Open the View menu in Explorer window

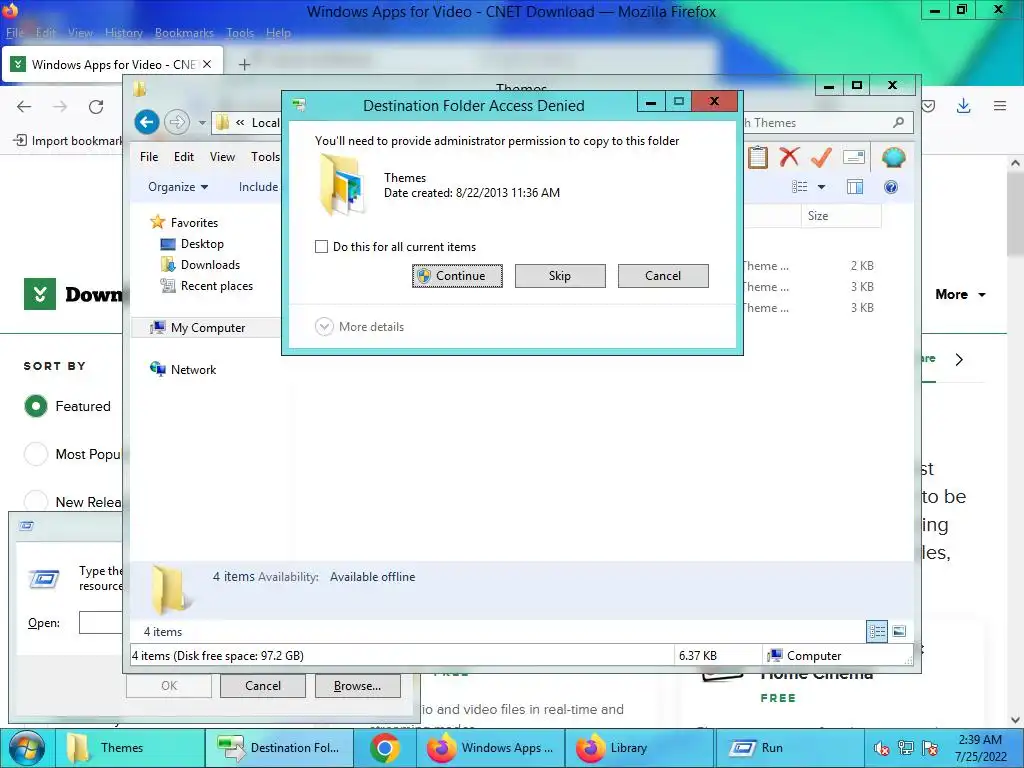222,157
